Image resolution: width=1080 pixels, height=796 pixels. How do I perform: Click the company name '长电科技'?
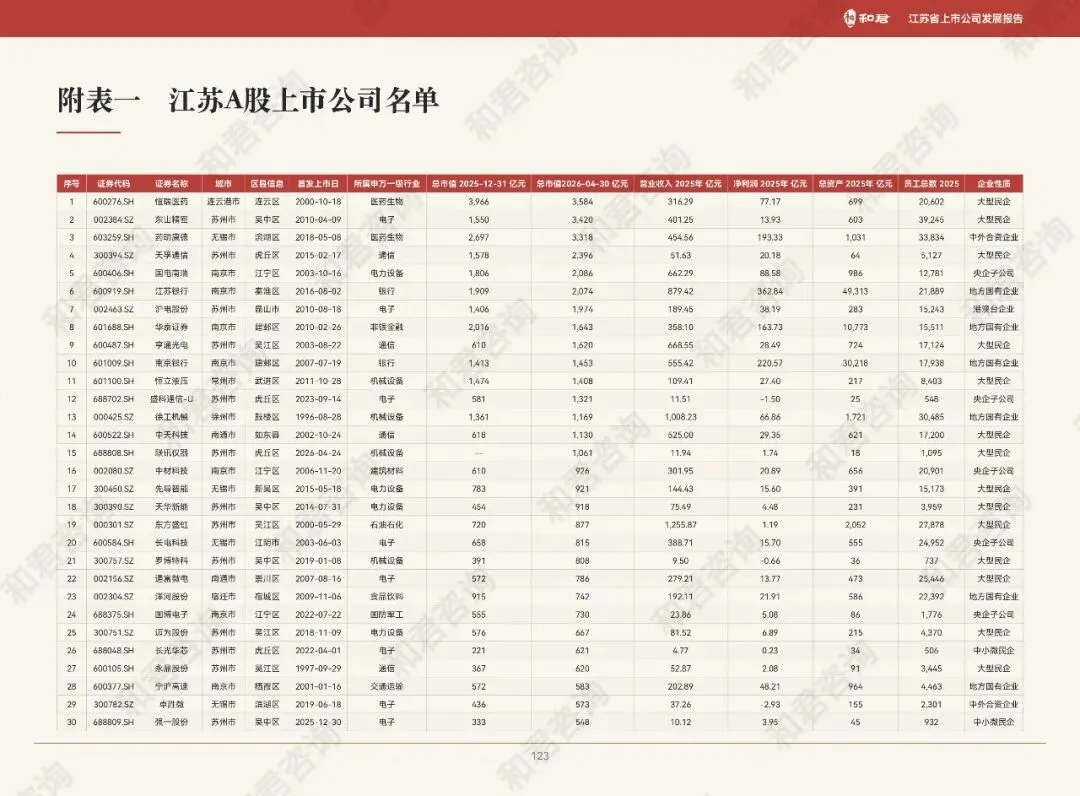[172, 543]
